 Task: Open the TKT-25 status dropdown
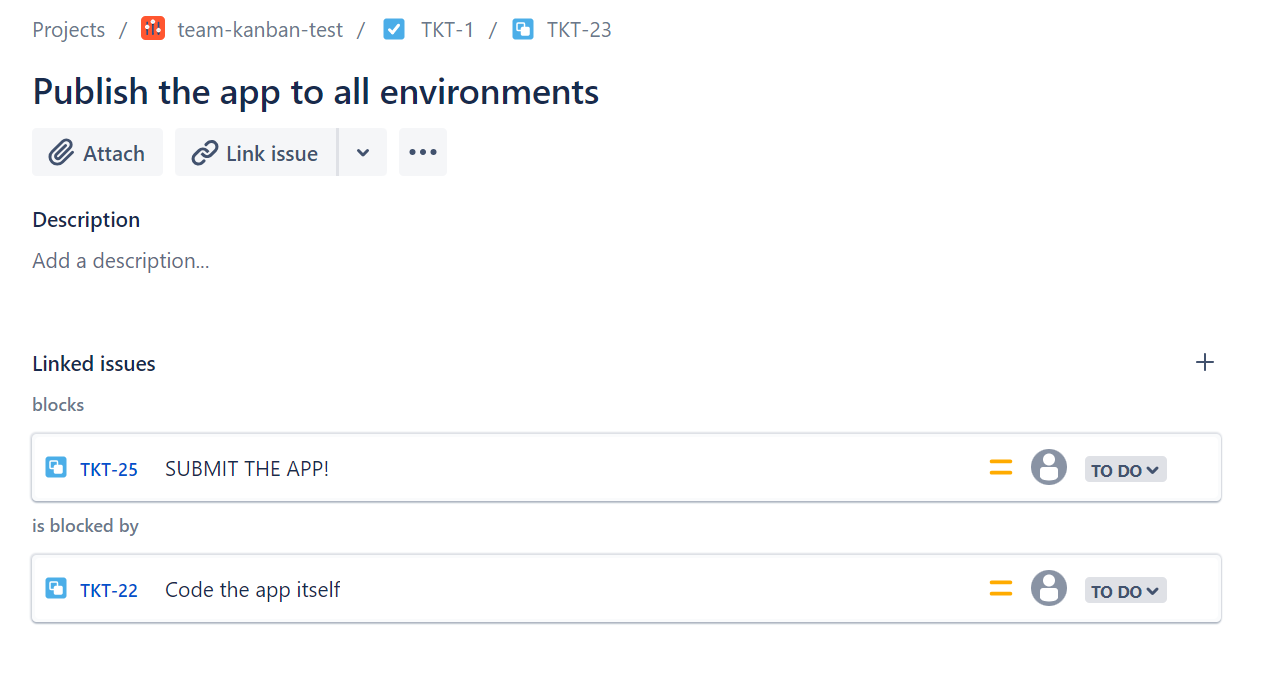pos(1125,469)
